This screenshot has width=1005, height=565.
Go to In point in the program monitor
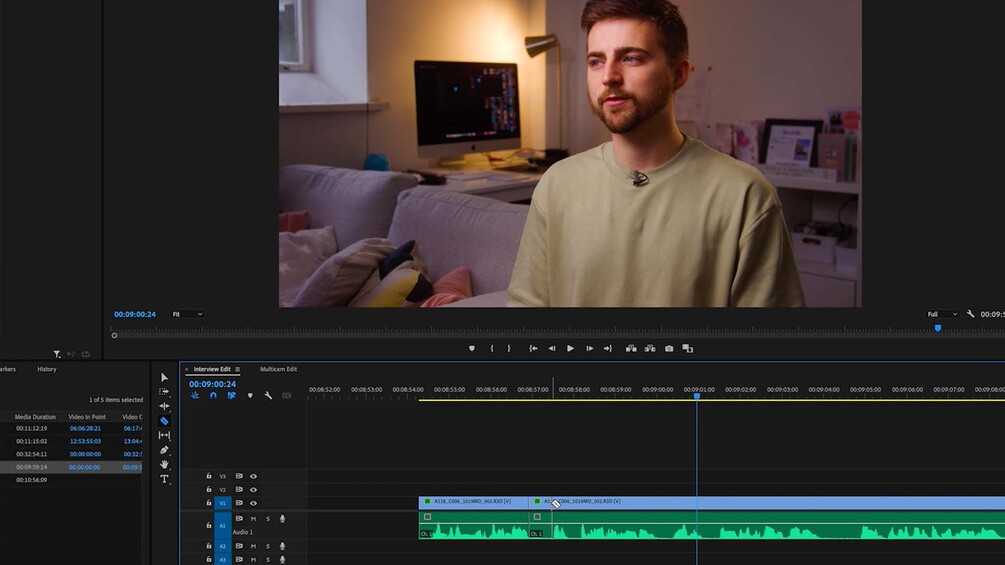(533, 348)
